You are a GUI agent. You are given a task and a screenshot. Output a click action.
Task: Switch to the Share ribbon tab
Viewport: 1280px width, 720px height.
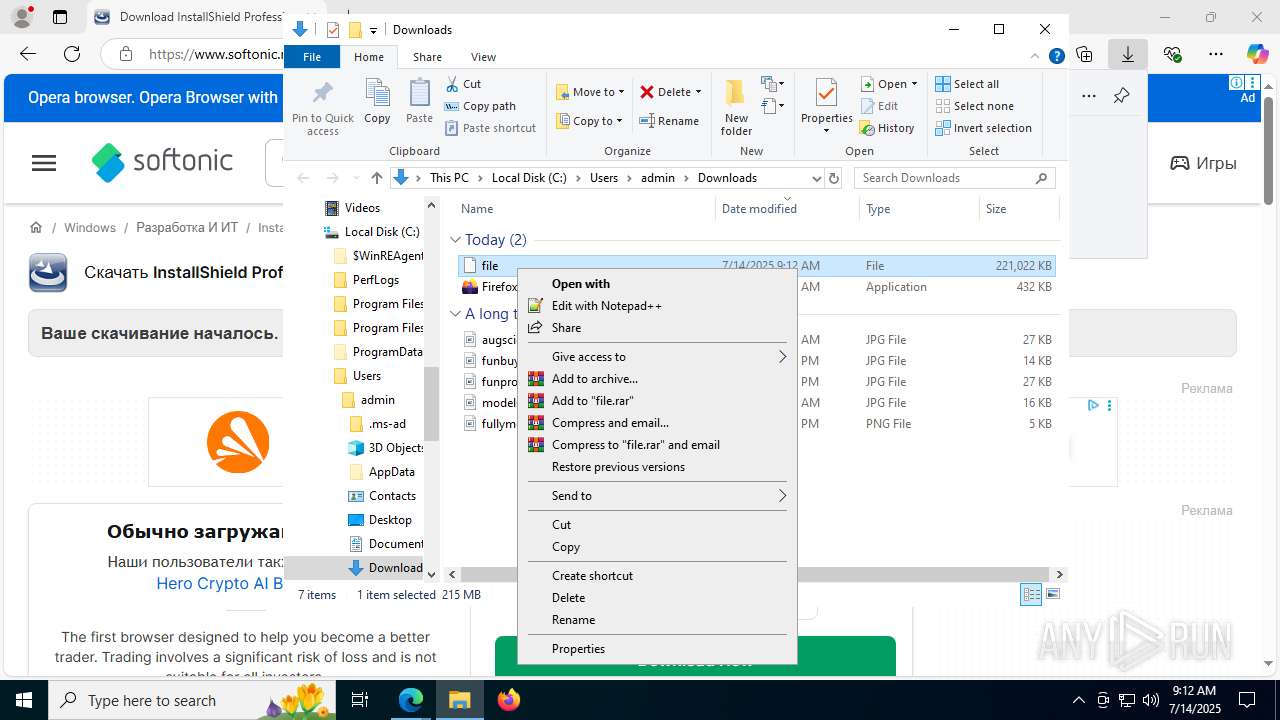(427, 57)
